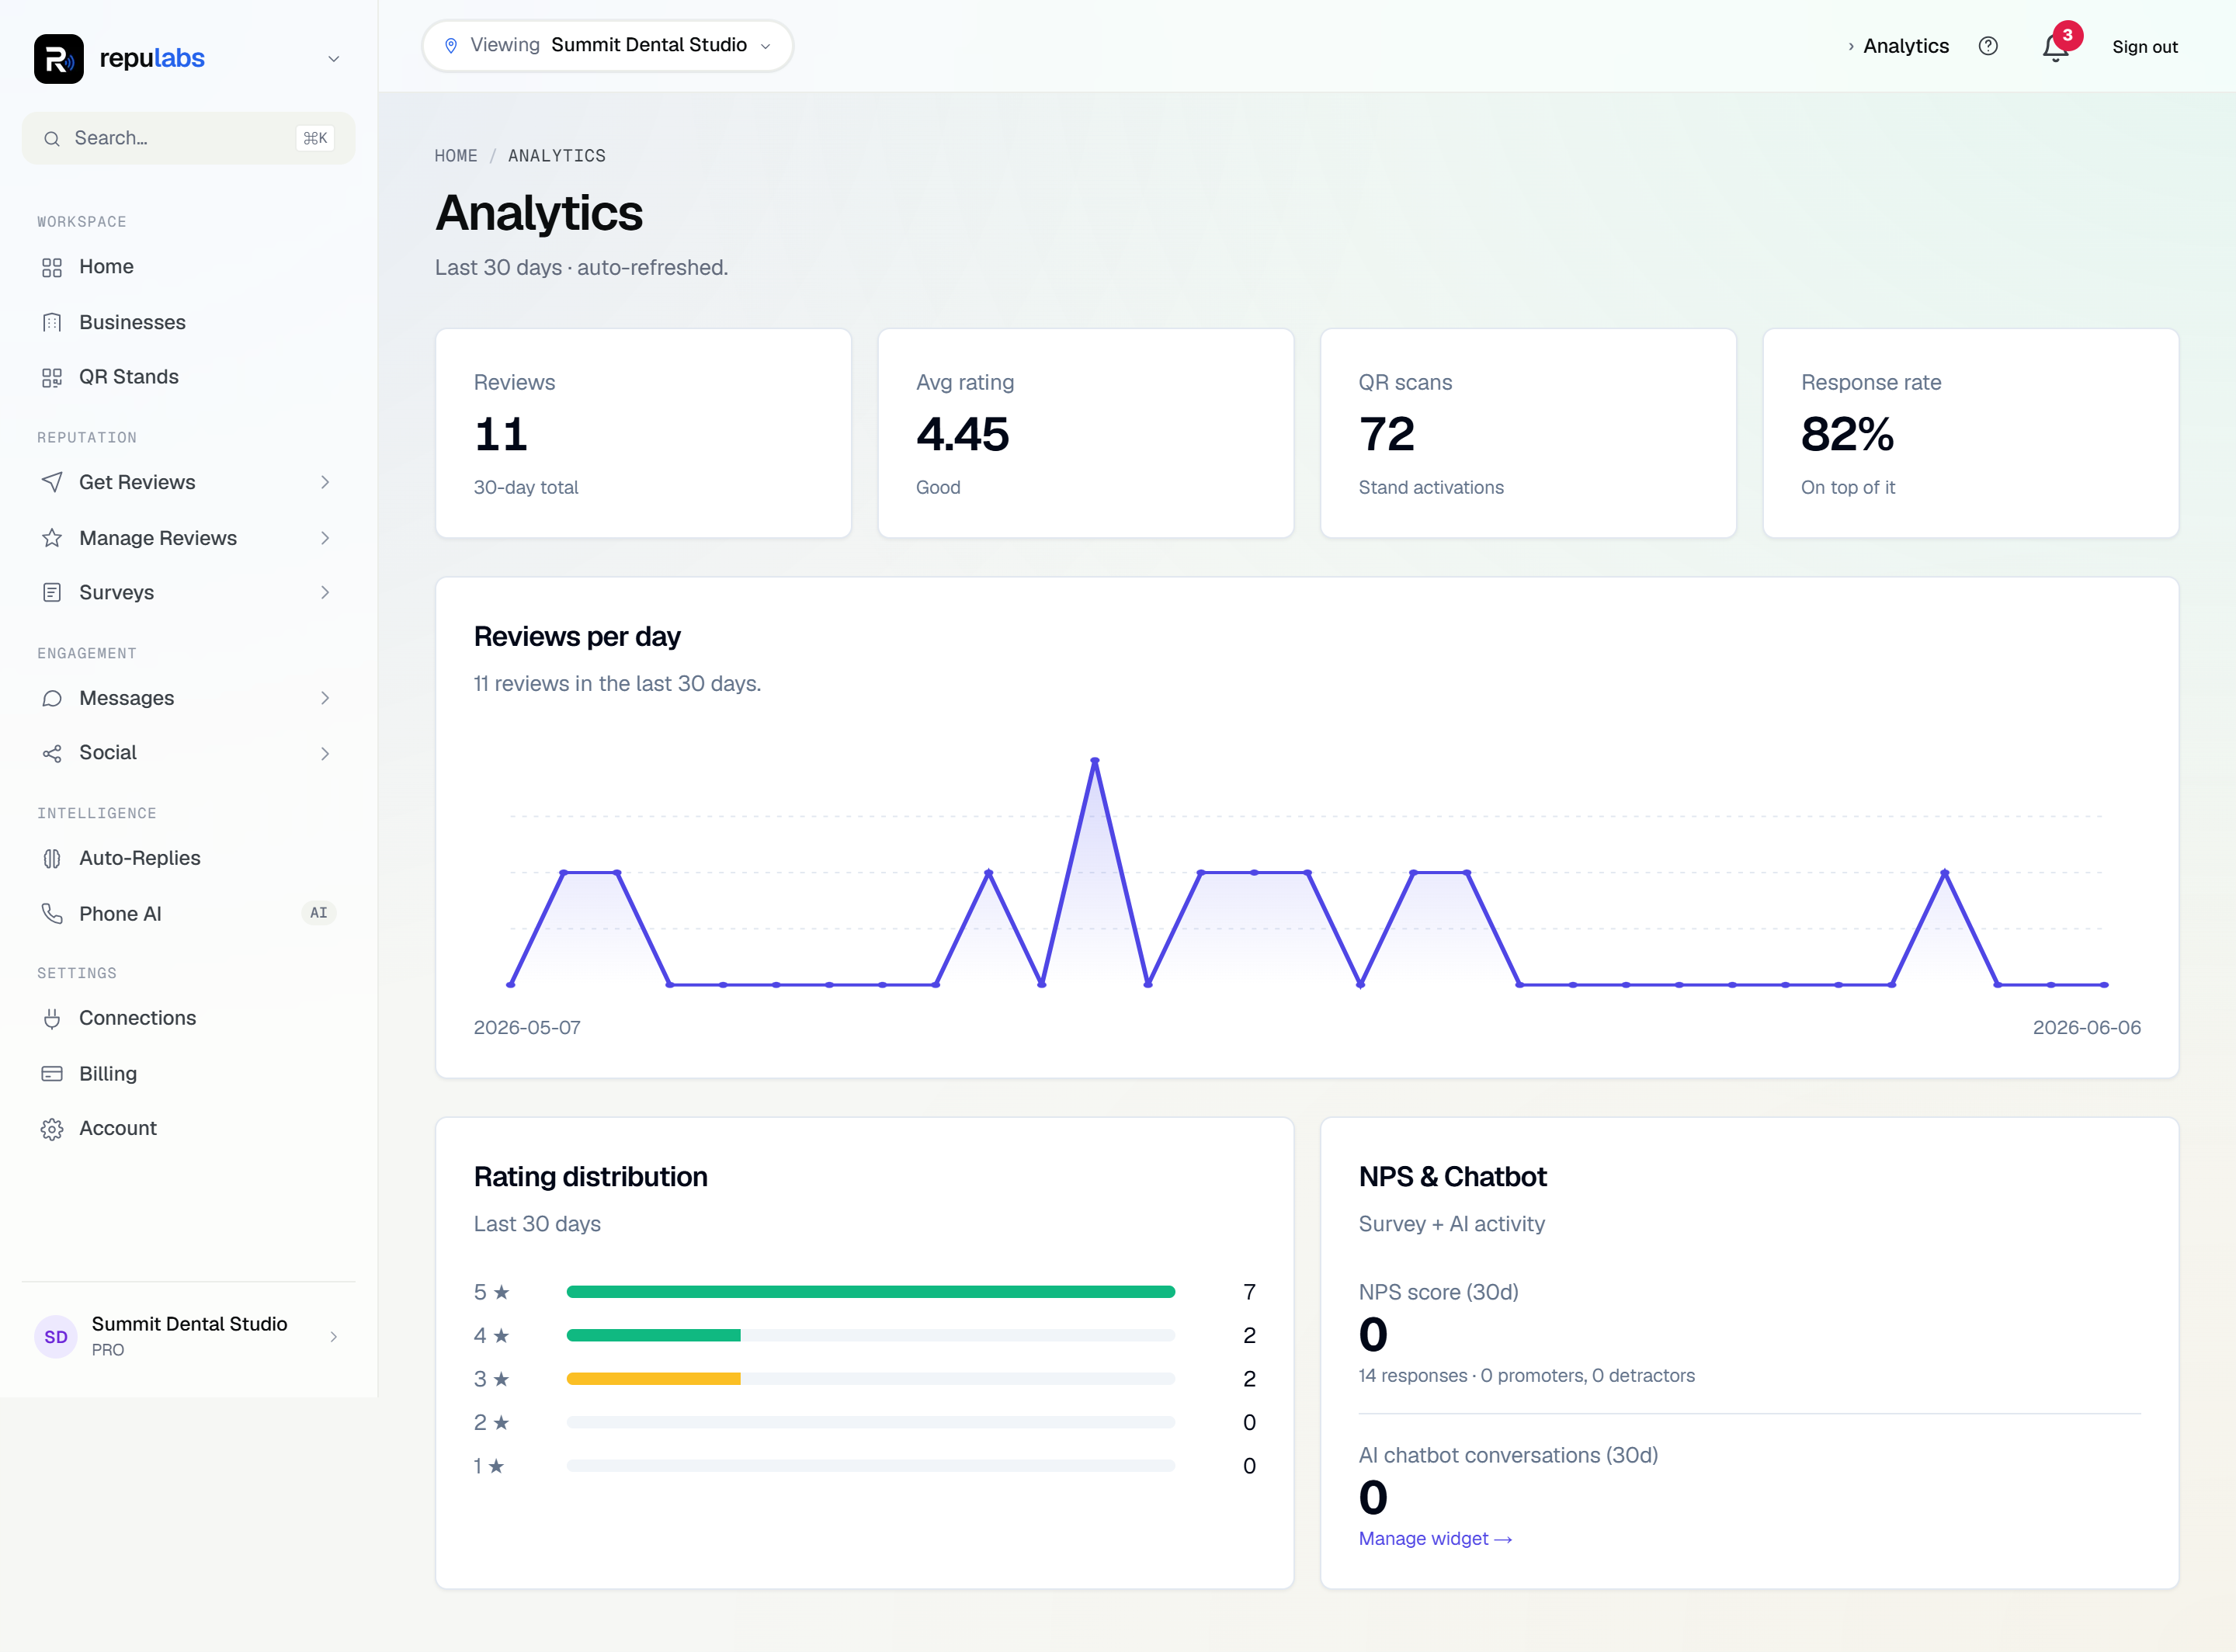Viewport: 2236px width, 1652px height.
Task: Click the Messages chat bubble icon
Action: (52, 698)
